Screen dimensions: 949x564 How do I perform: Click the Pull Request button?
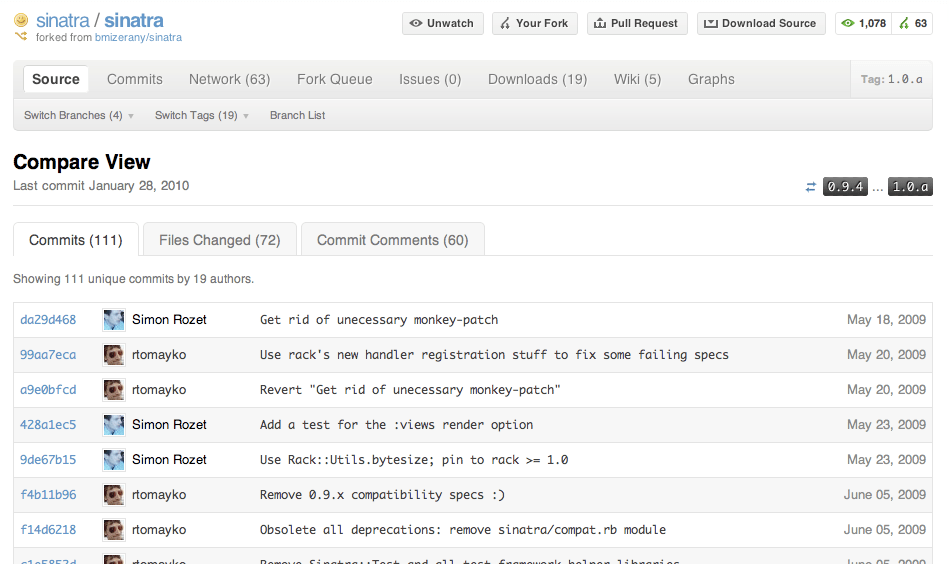click(x=636, y=23)
